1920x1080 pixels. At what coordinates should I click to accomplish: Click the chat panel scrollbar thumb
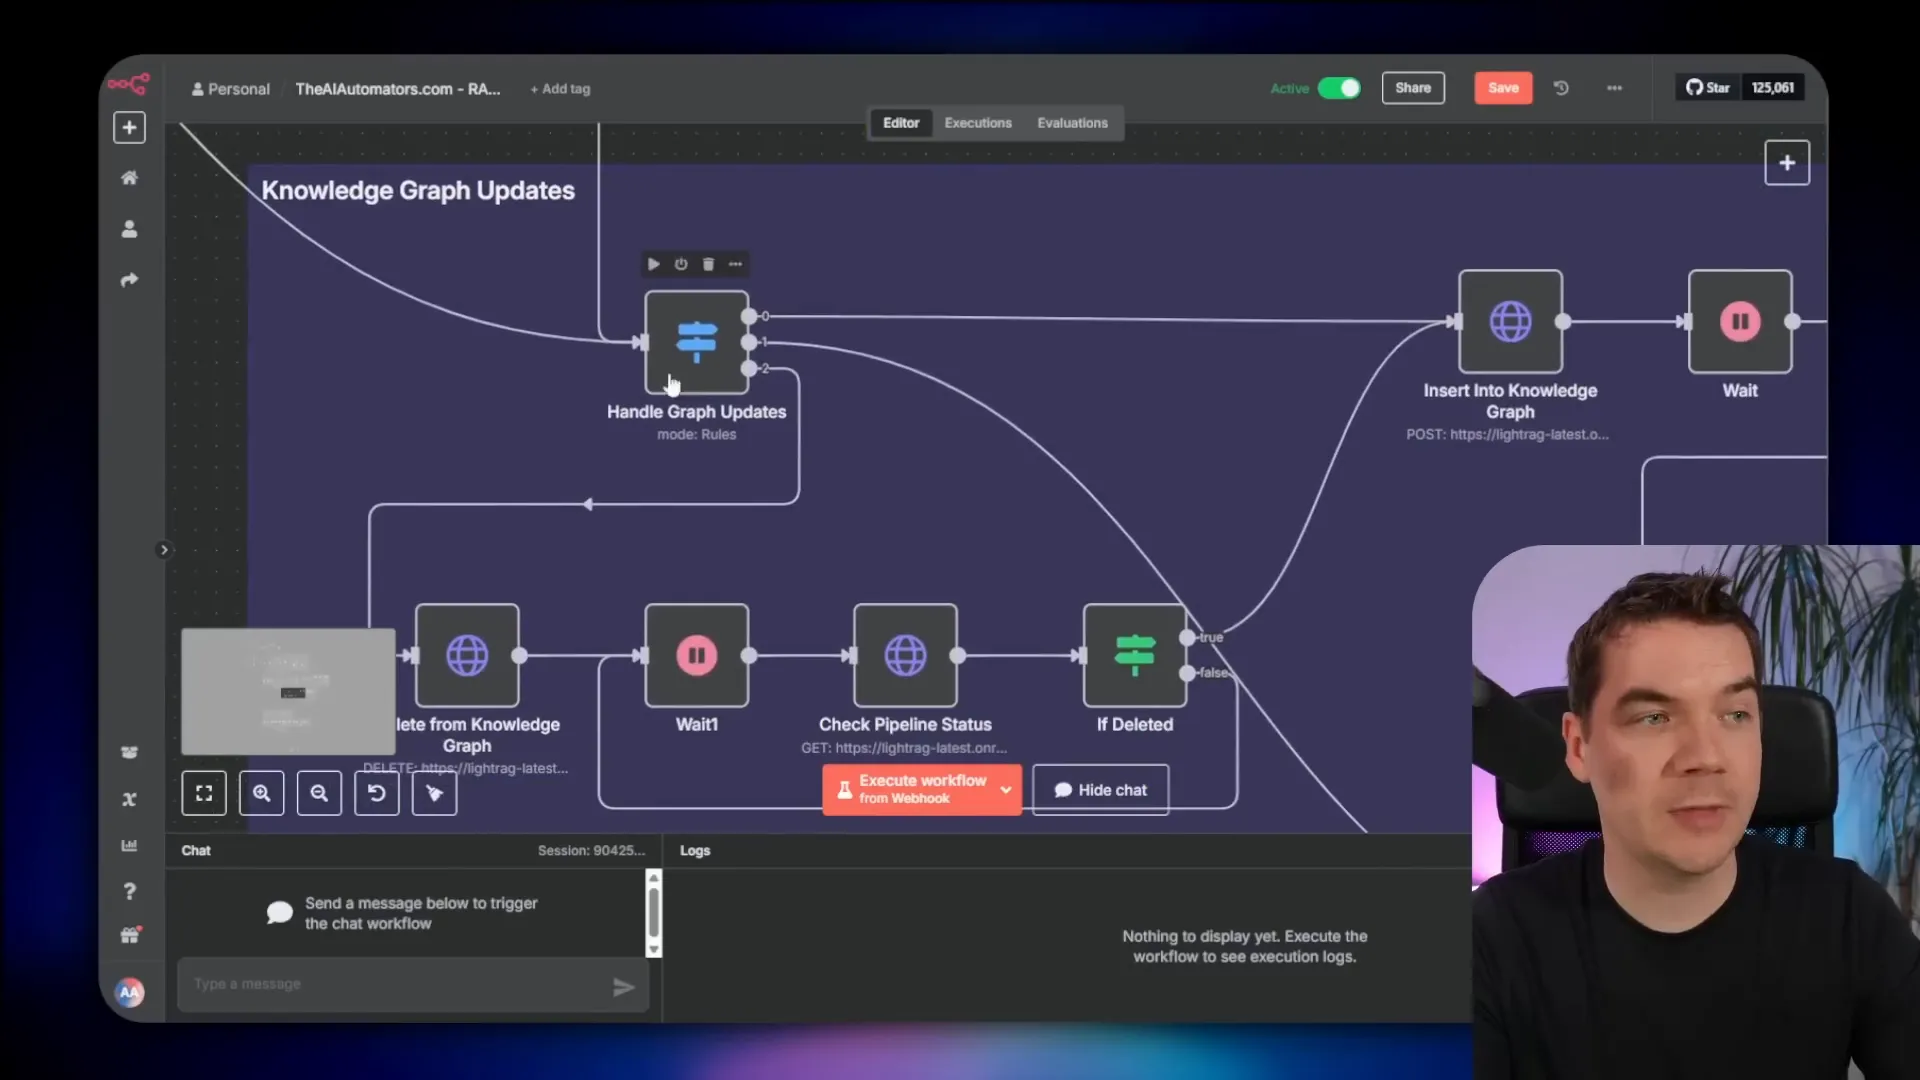pos(654,912)
